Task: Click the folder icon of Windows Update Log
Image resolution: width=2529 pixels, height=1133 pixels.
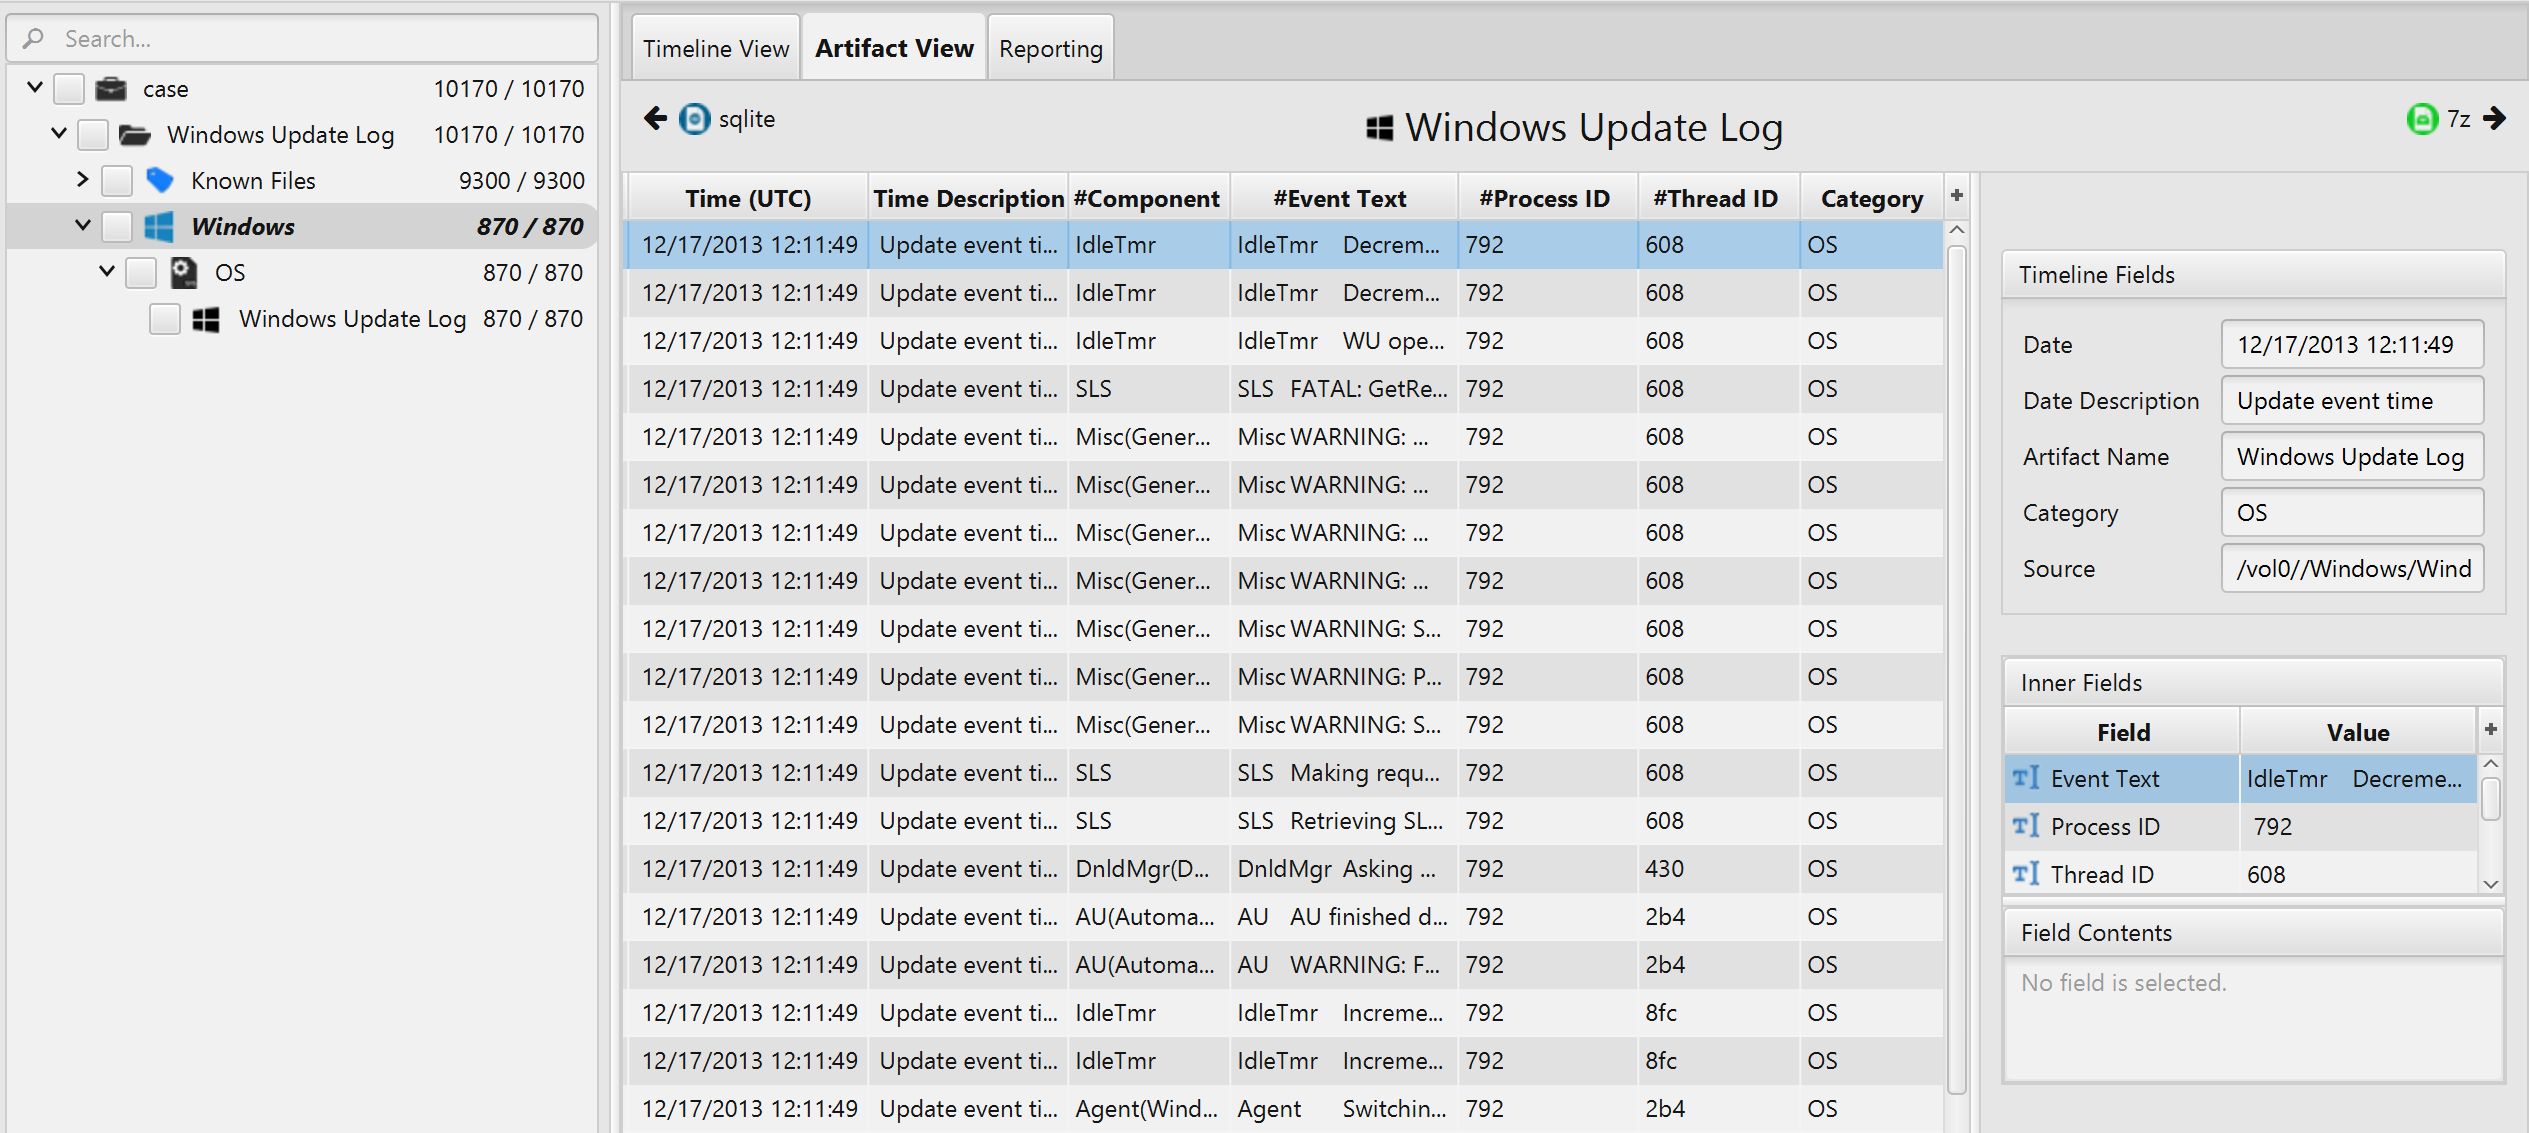Action: point(135,135)
